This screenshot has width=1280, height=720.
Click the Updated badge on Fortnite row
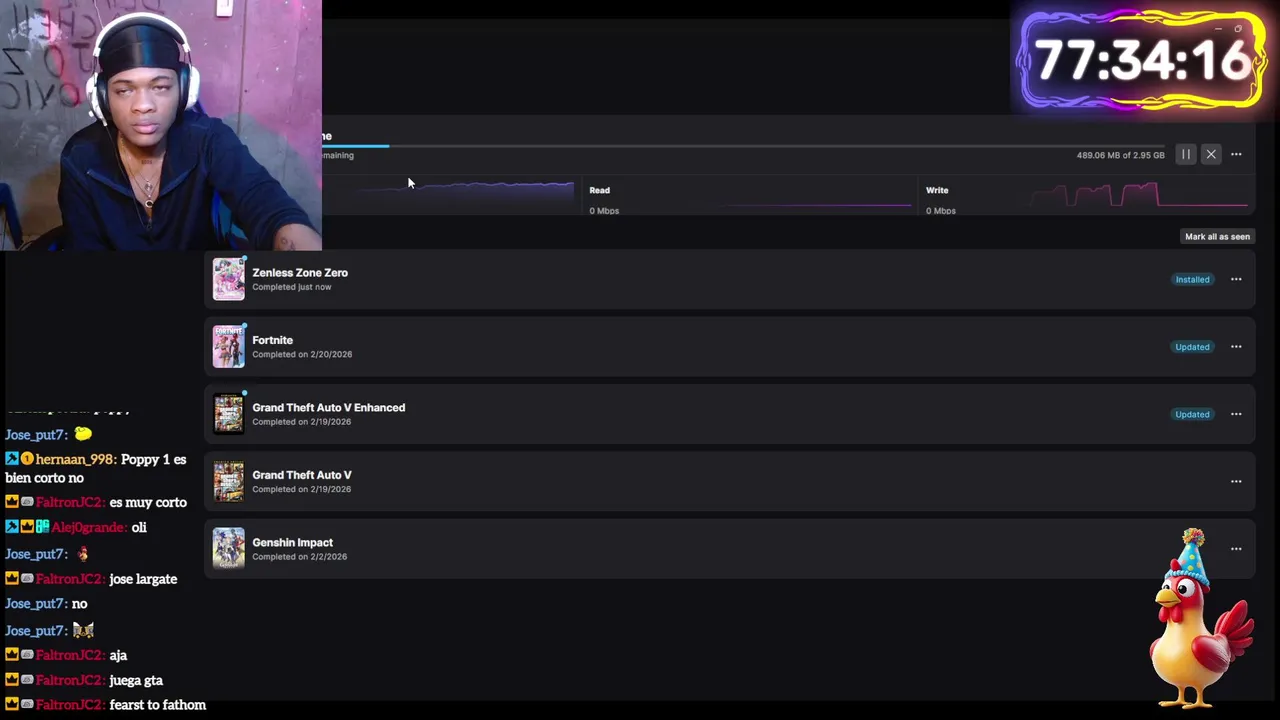click(1192, 347)
